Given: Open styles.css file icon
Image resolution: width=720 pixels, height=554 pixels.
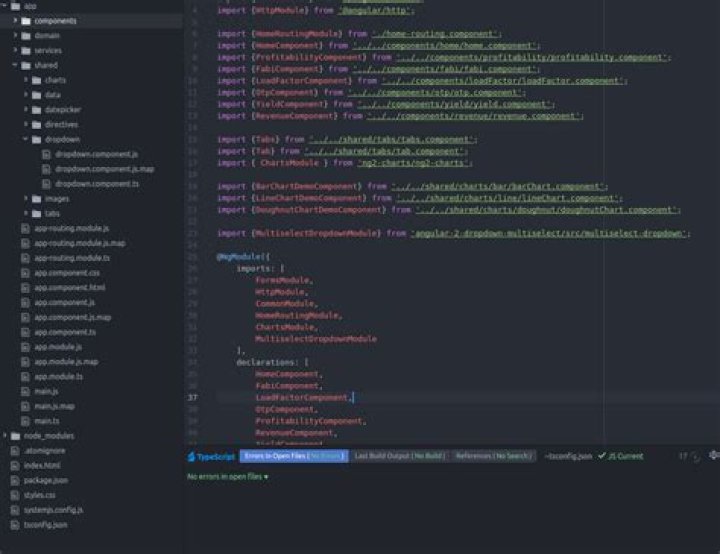Looking at the screenshot, I should 15,495.
